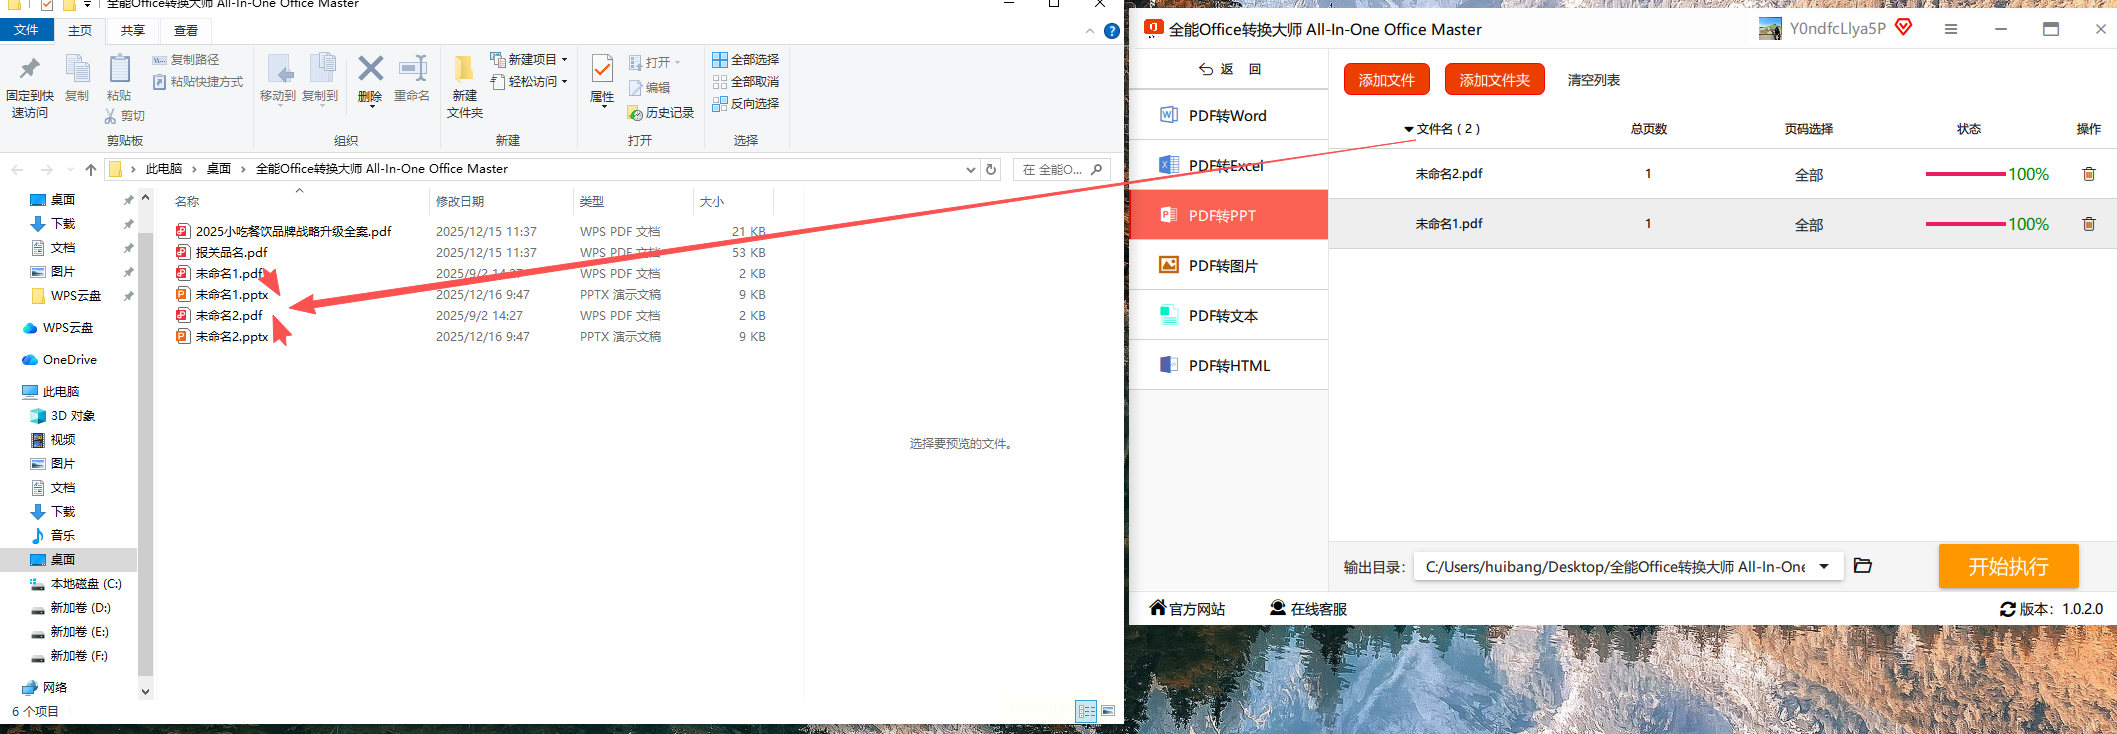
Task: Open the output directory dropdown arrow
Action: click(1824, 567)
